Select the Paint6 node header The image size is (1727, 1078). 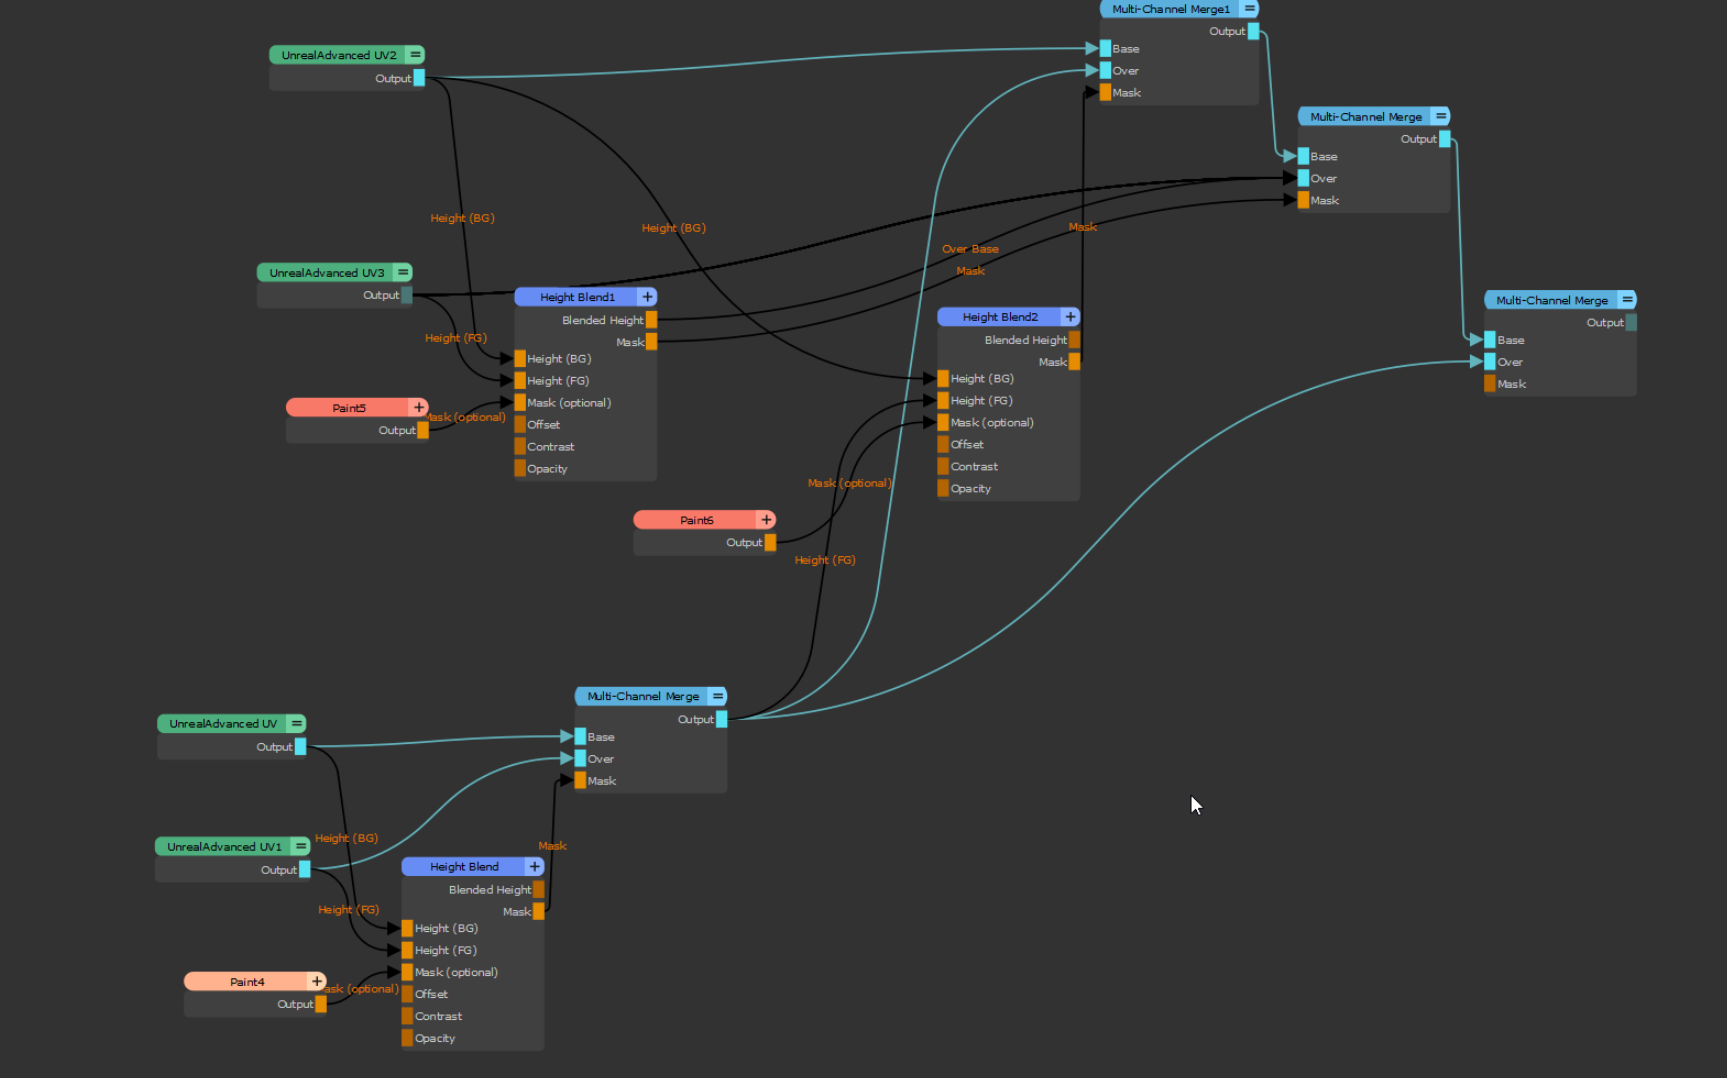696,520
